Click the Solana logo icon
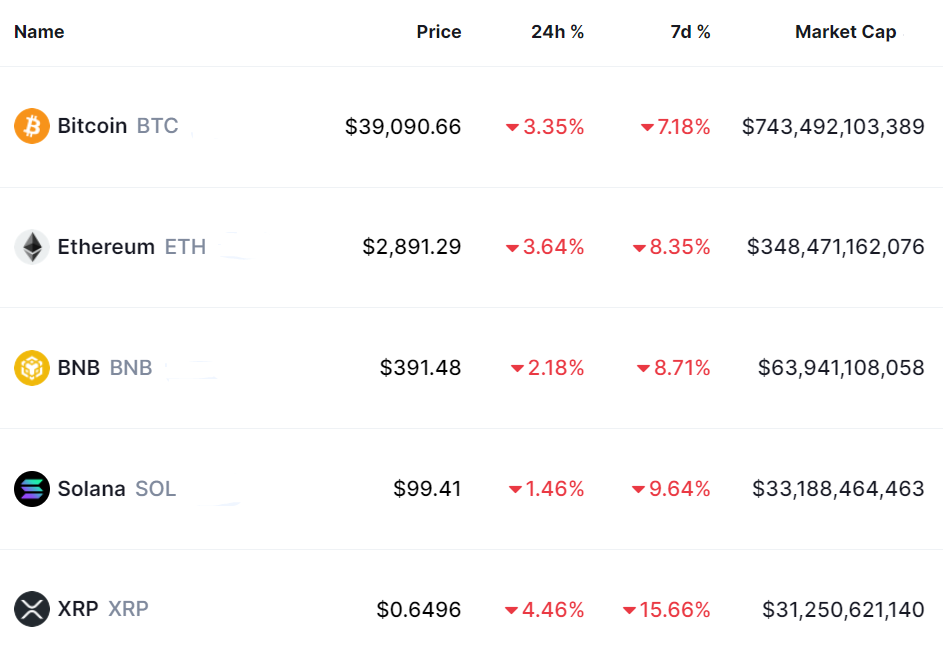Viewport: 943px width, 651px height. click(x=32, y=489)
